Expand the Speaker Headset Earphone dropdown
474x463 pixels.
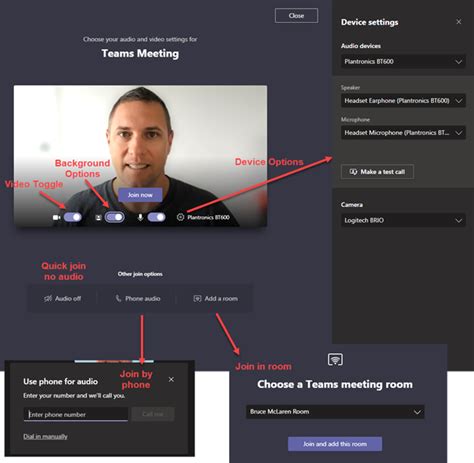(x=403, y=101)
